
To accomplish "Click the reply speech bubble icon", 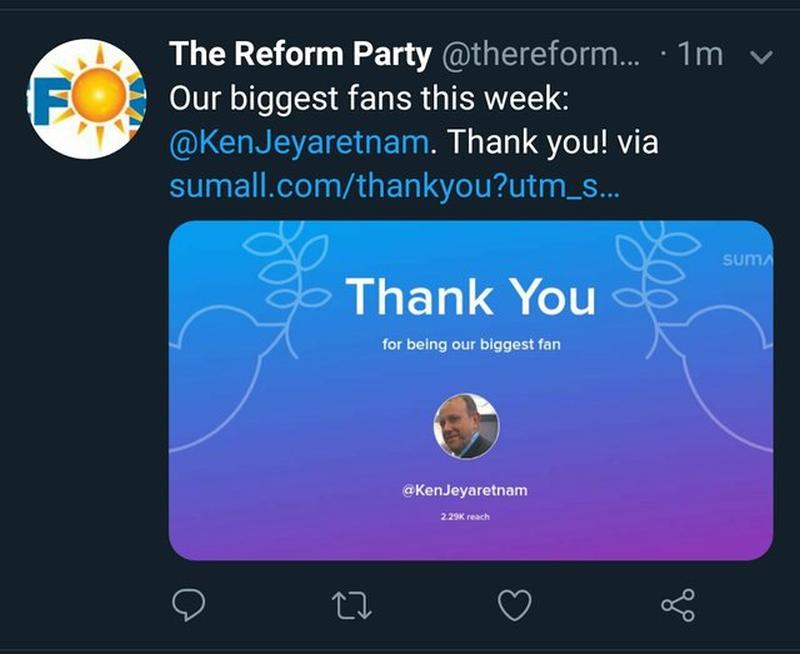I will coord(188,605).
